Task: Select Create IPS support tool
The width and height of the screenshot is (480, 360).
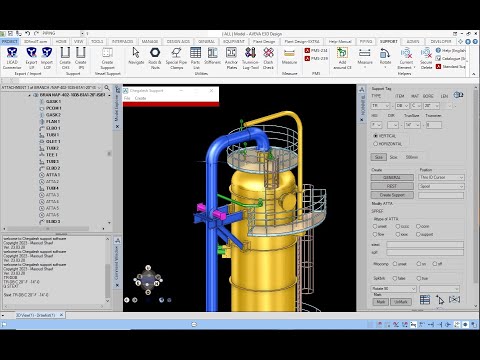Action: 81,58
